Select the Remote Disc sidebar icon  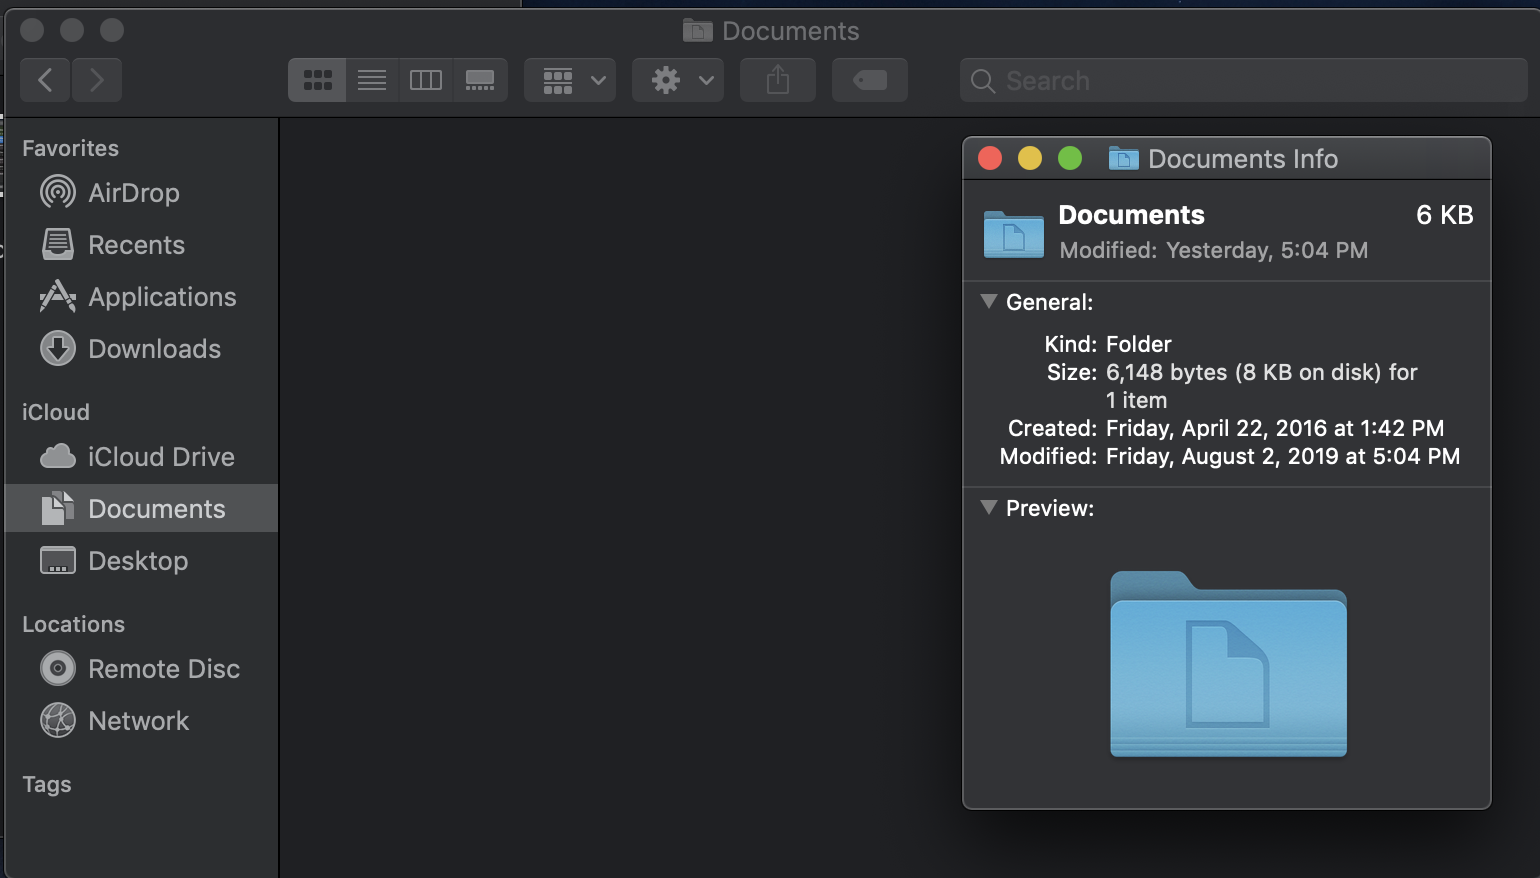pos(58,668)
